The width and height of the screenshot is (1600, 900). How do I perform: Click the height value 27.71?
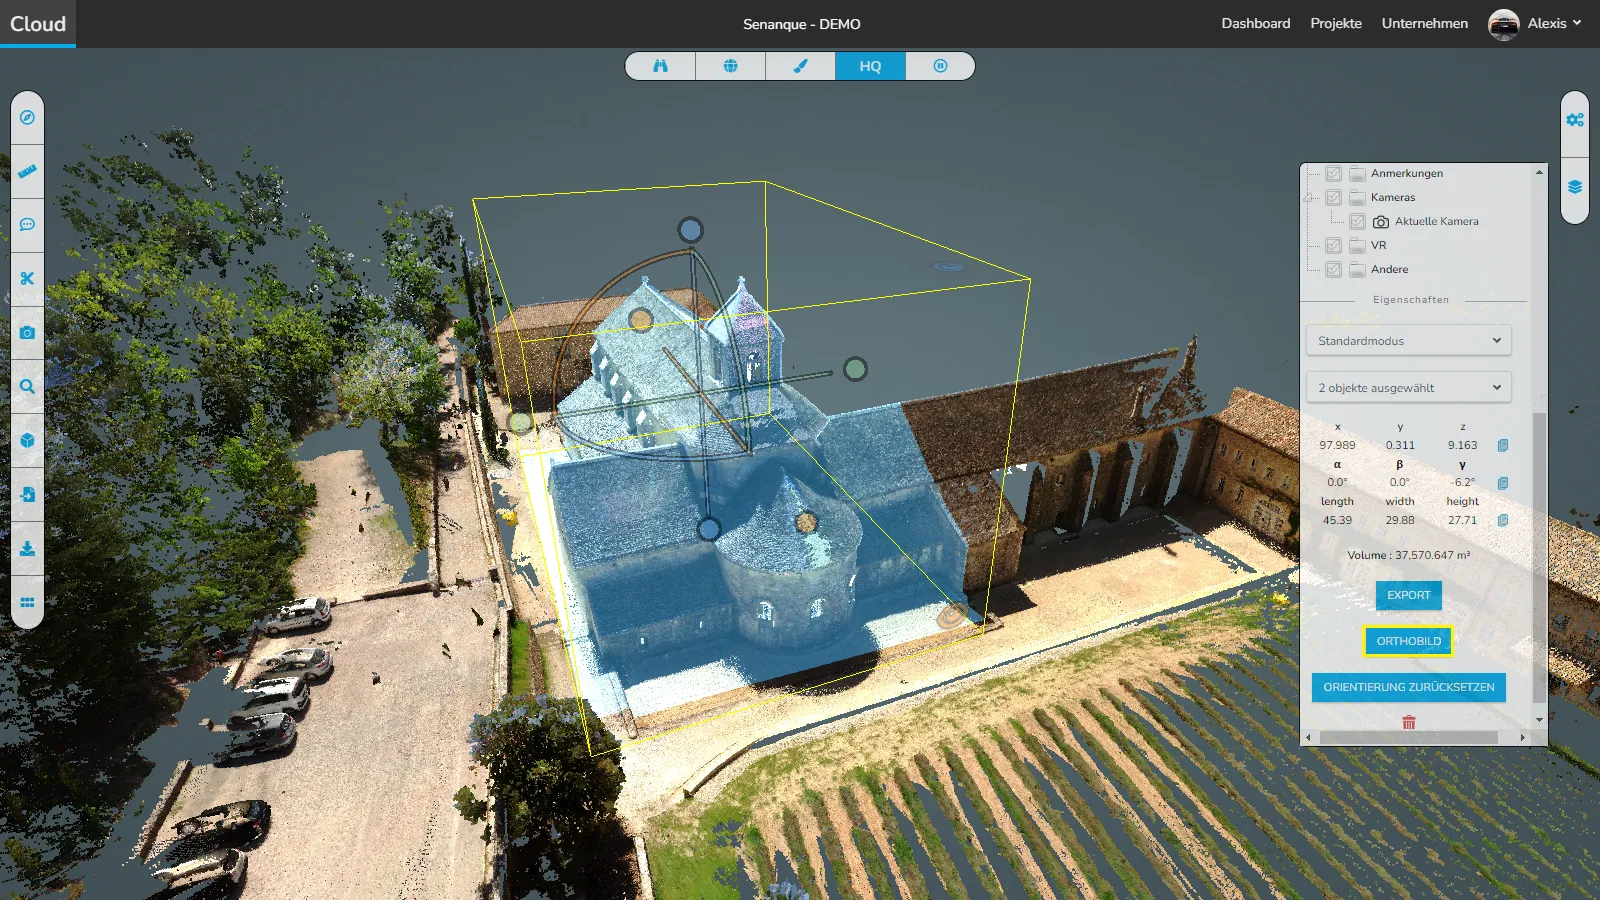coord(1462,520)
